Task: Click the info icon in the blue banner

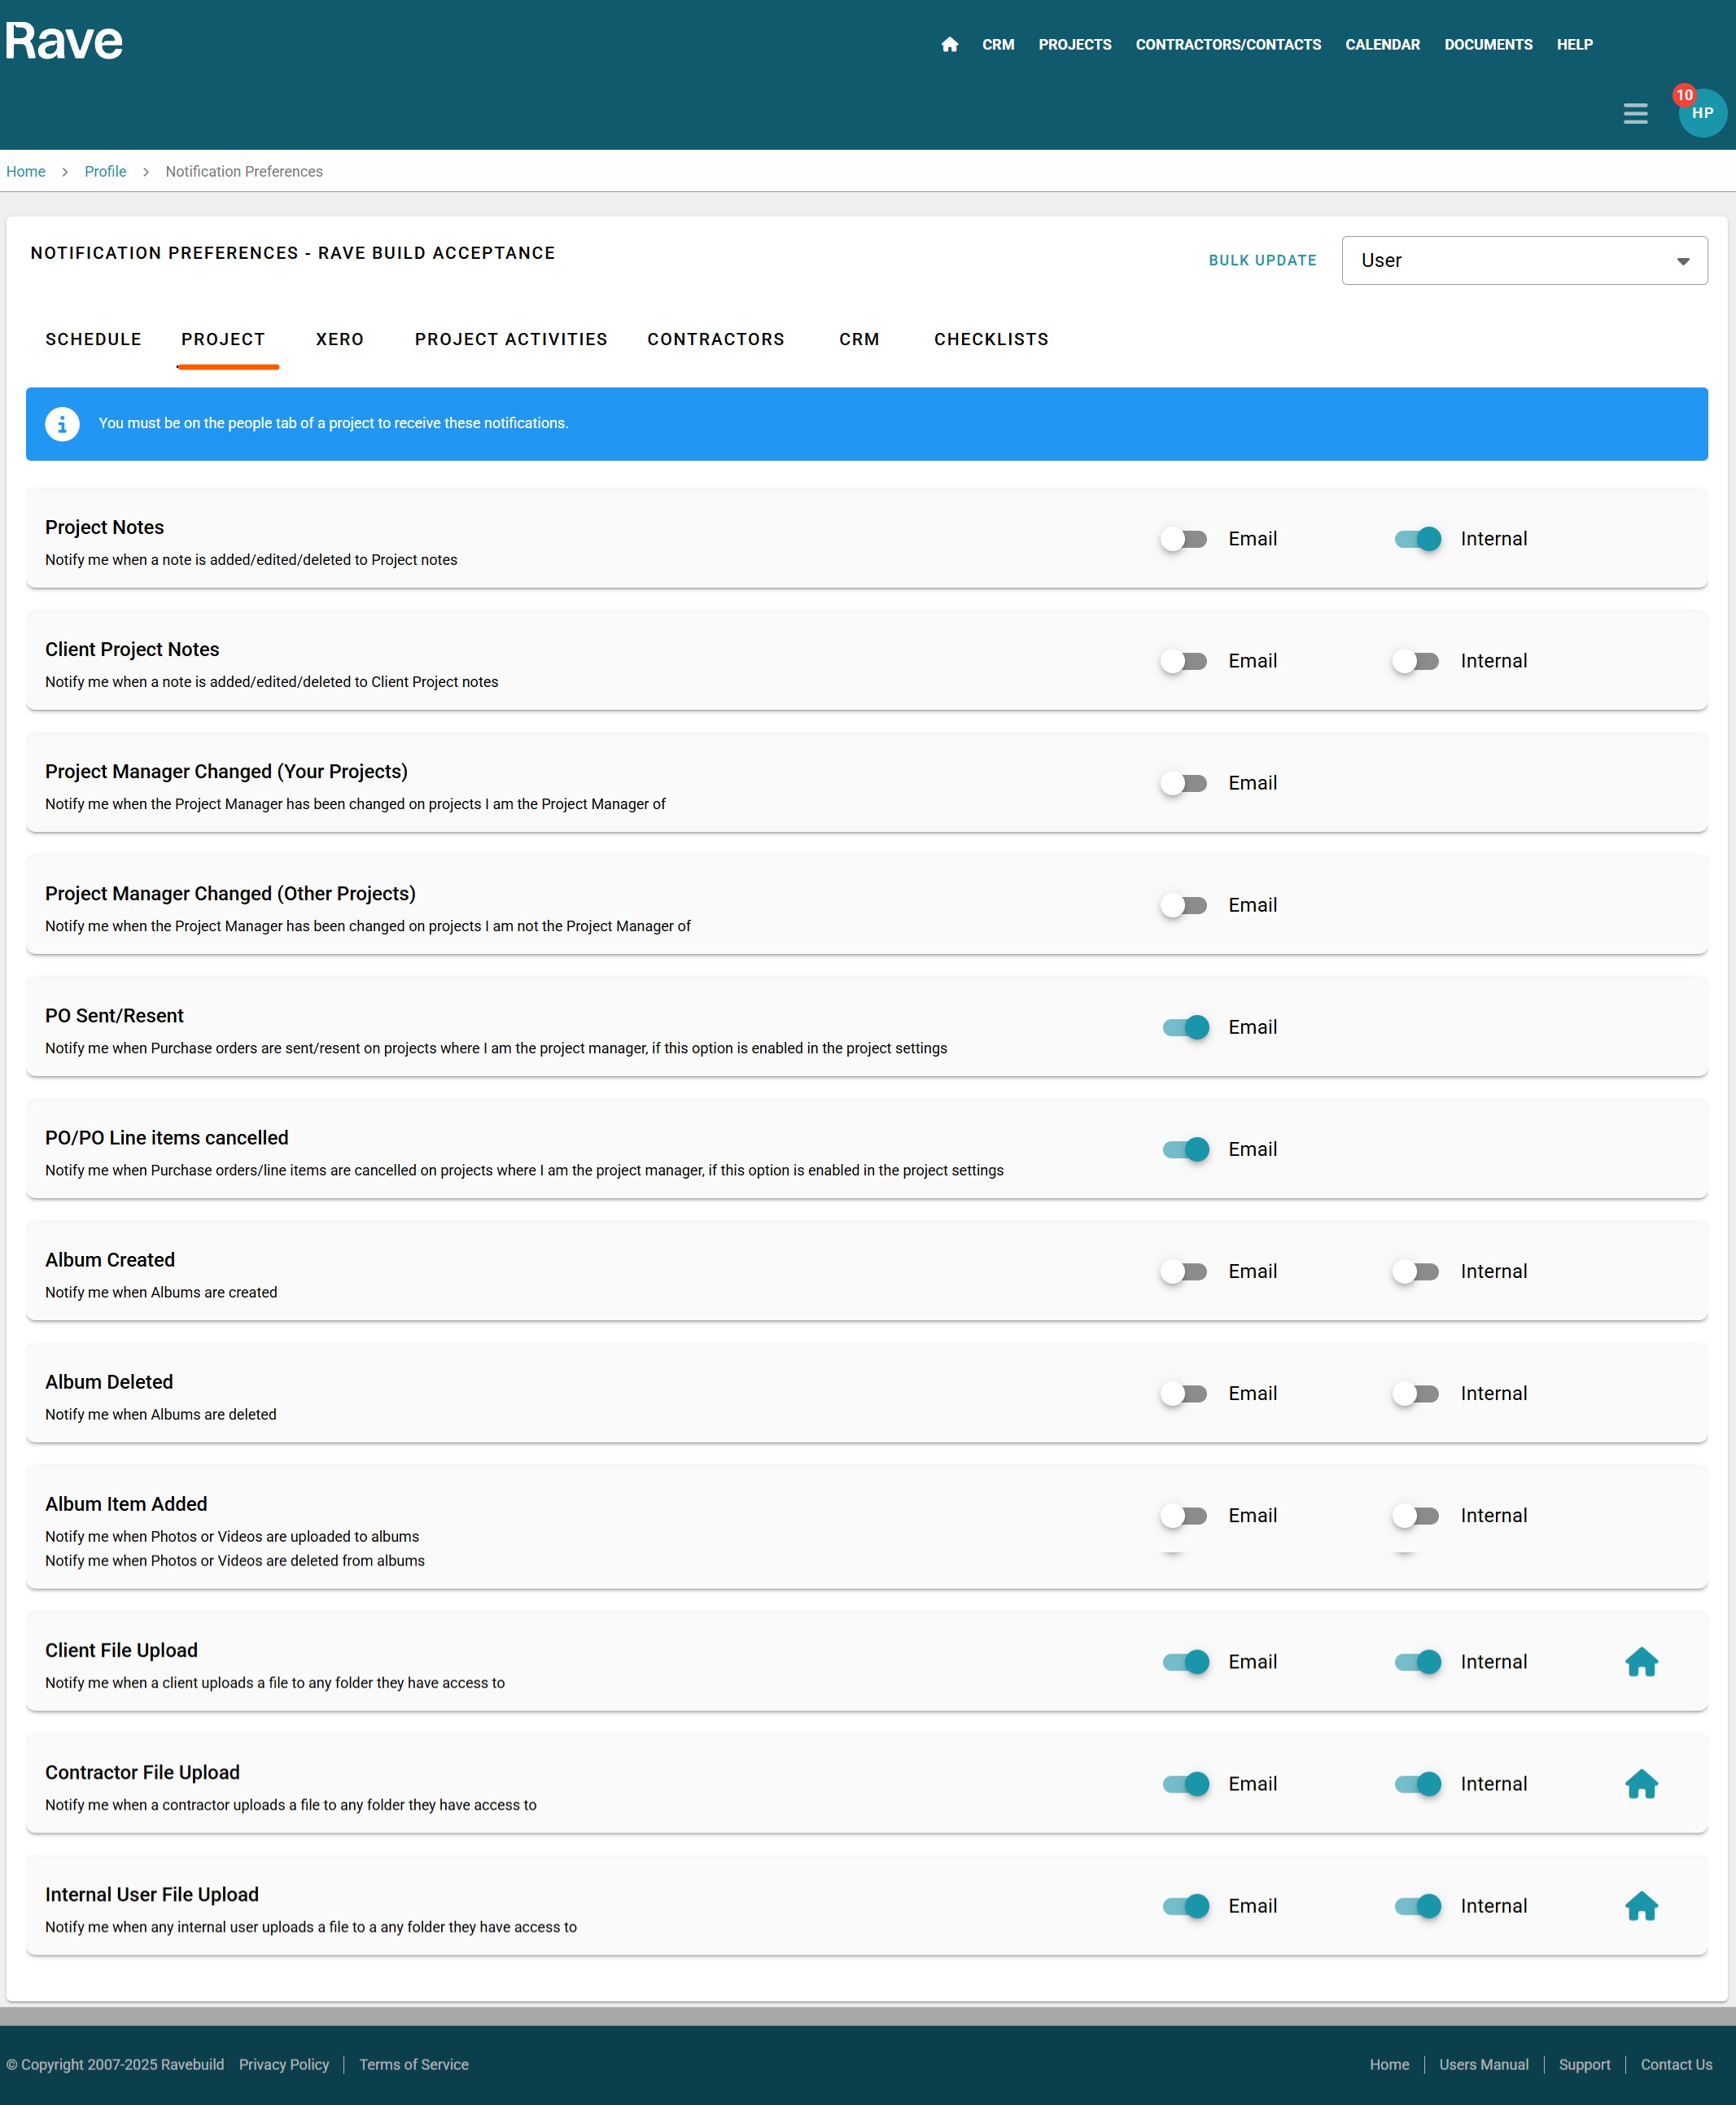Action: click(62, 424)
